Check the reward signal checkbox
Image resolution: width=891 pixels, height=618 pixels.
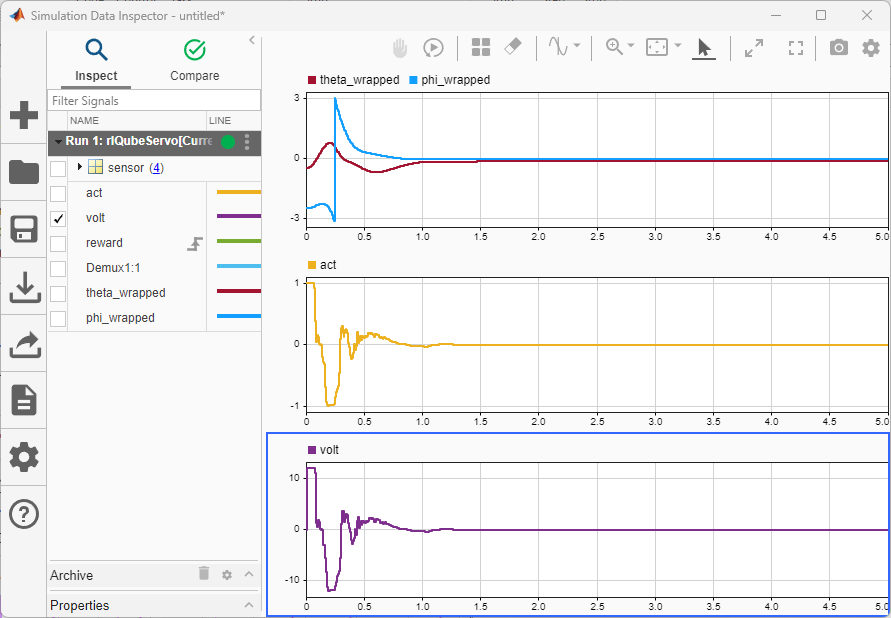(58, 243)
